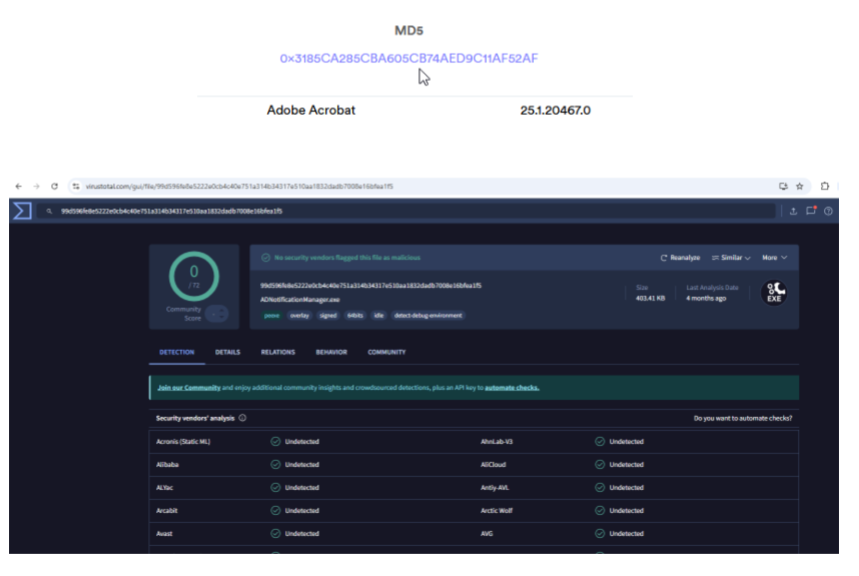Click the search magnifier icon

click(49, 211)
